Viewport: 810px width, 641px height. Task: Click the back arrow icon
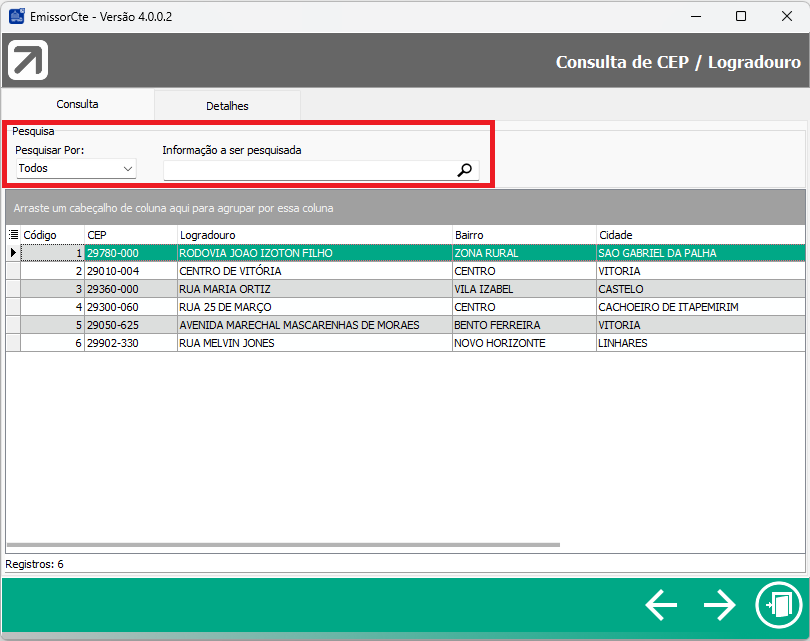point(661,605)
